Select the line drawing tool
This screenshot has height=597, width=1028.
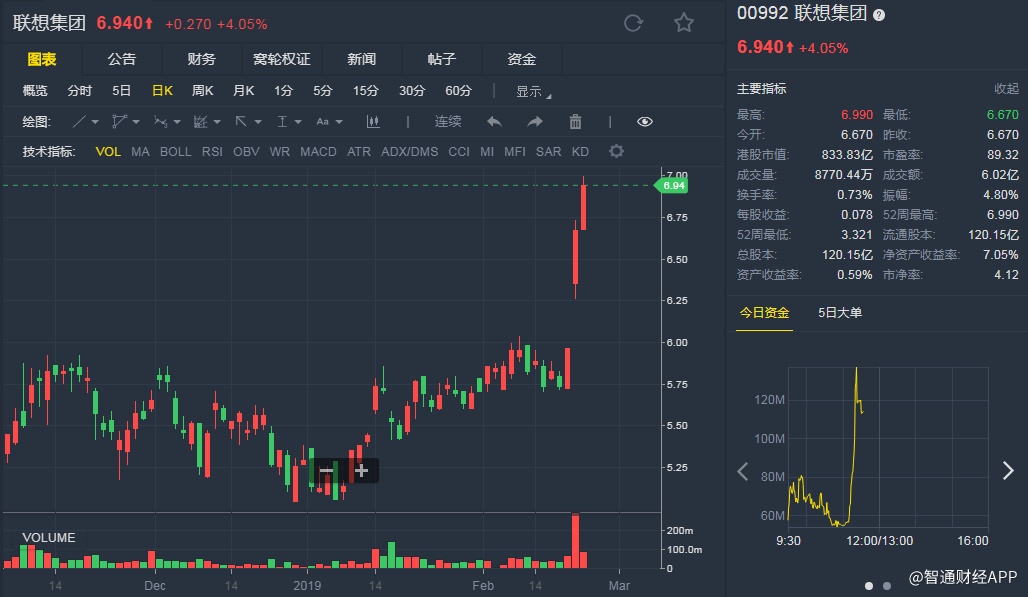(79, 121)
